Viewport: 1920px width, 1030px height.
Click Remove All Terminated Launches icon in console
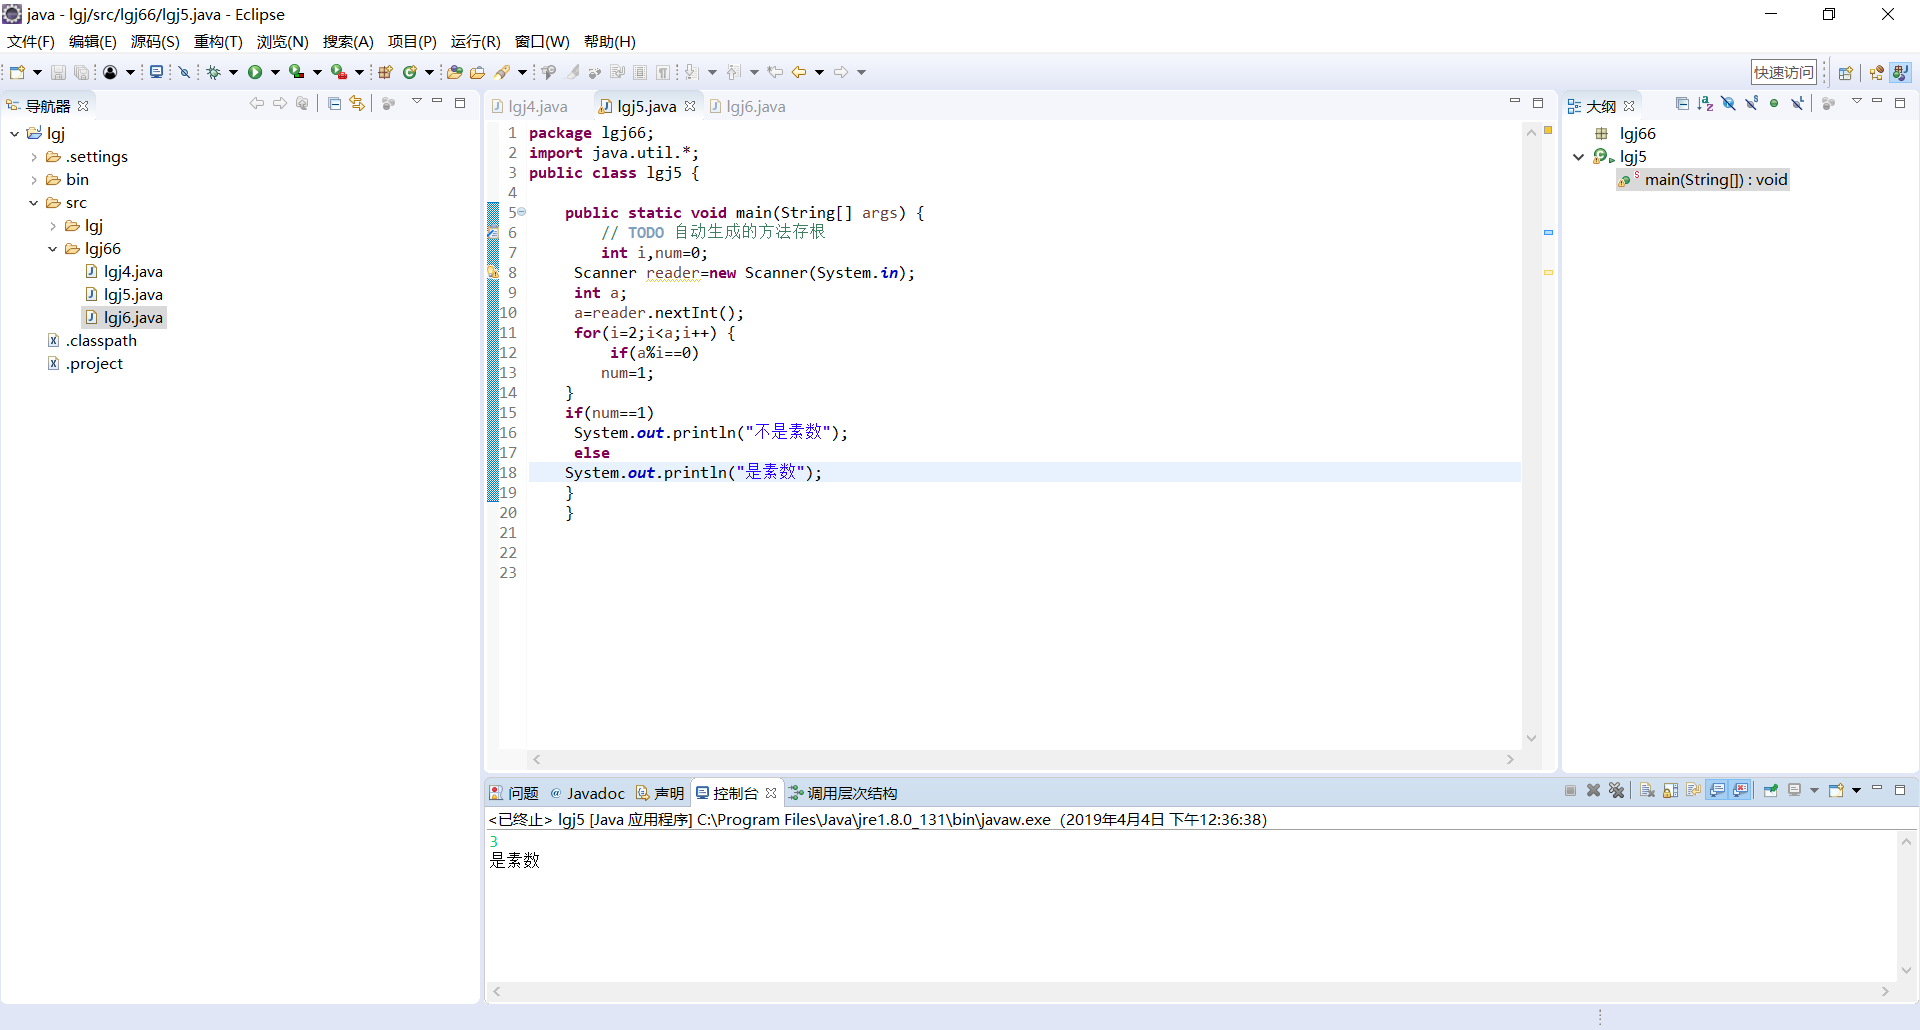(1616, 791)
